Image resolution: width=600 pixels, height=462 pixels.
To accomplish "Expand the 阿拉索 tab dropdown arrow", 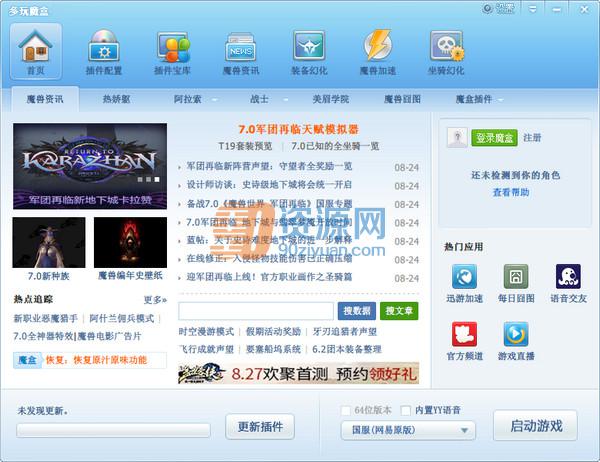I will 214,100.
